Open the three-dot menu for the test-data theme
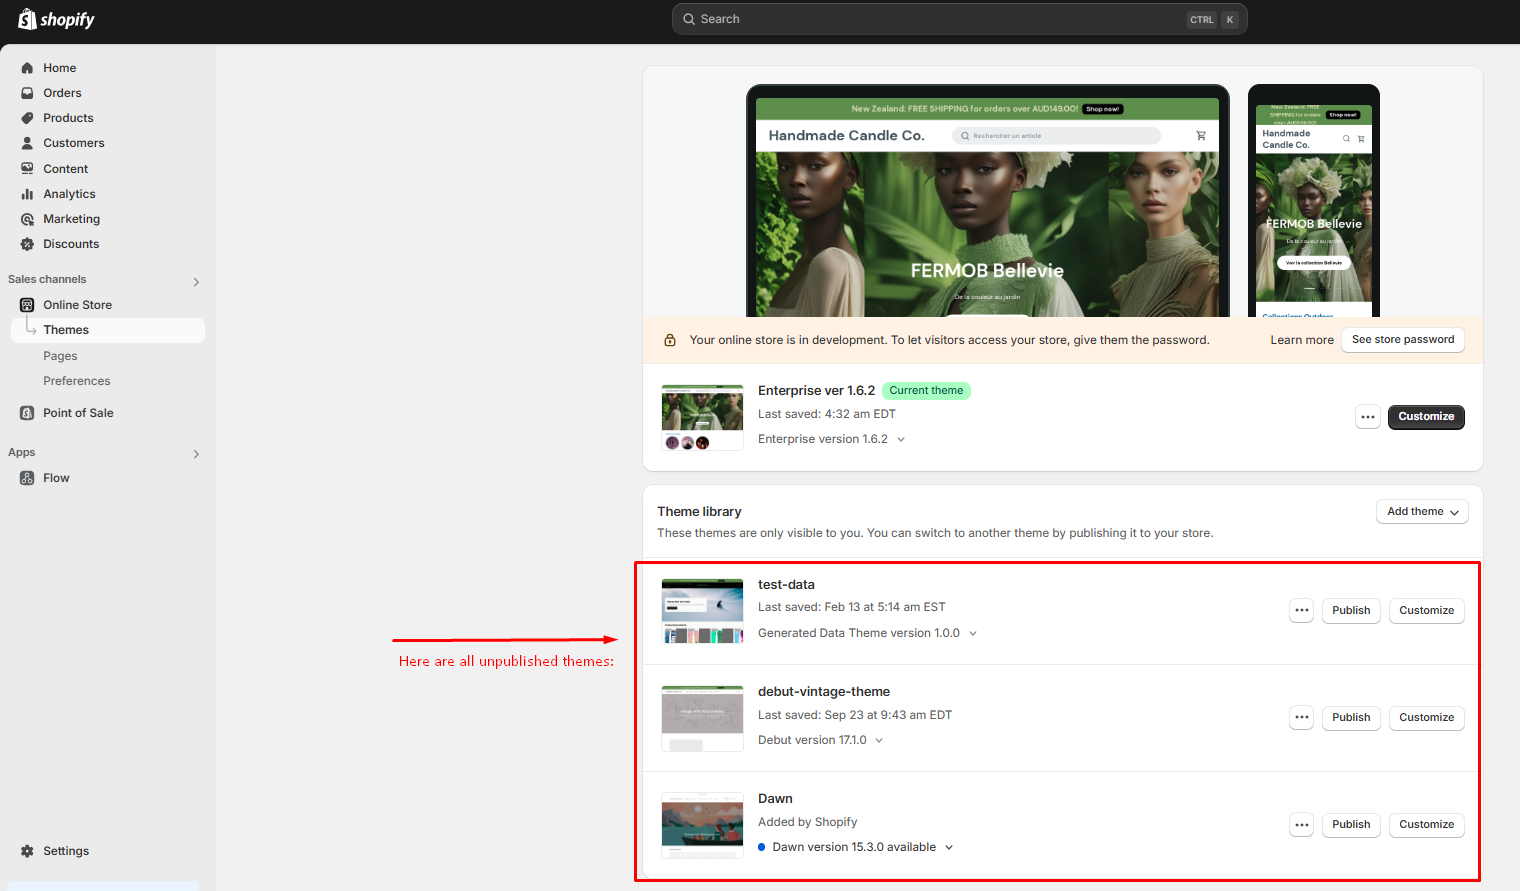This screenshot has width=1520, height=891. click(x=1301, y=610)
